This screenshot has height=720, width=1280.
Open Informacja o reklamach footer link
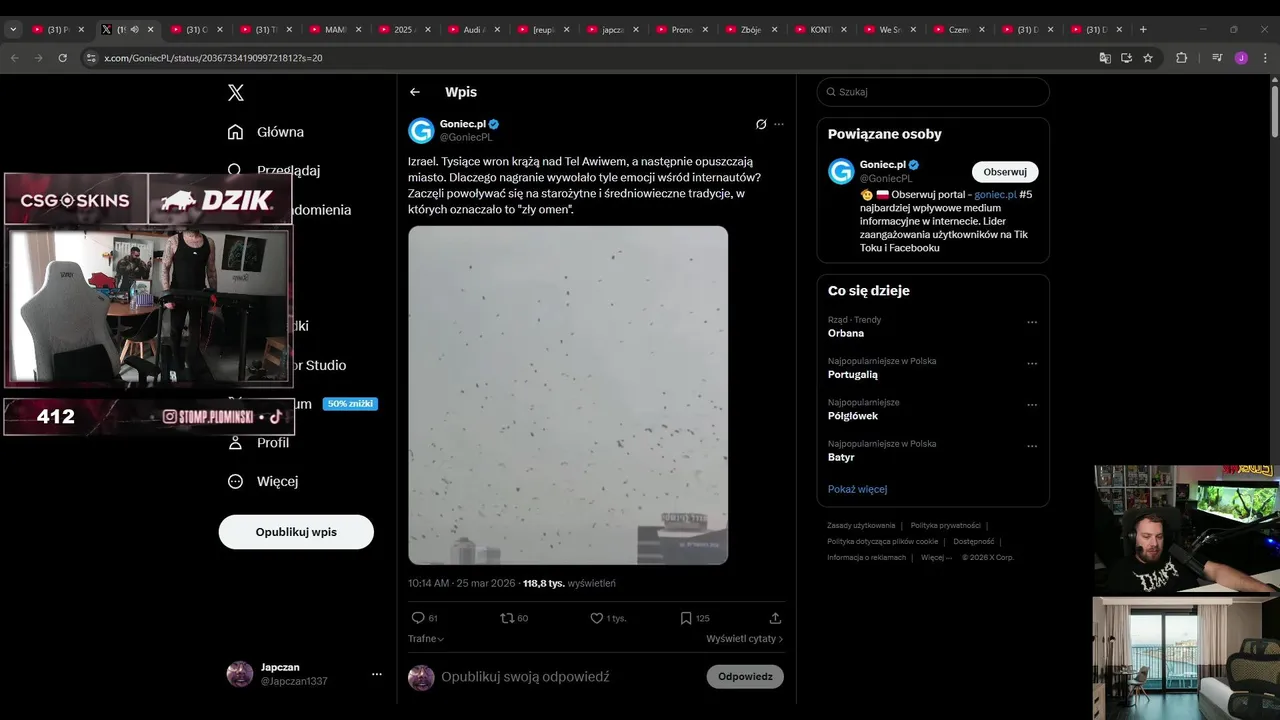(x=866, y=557)
